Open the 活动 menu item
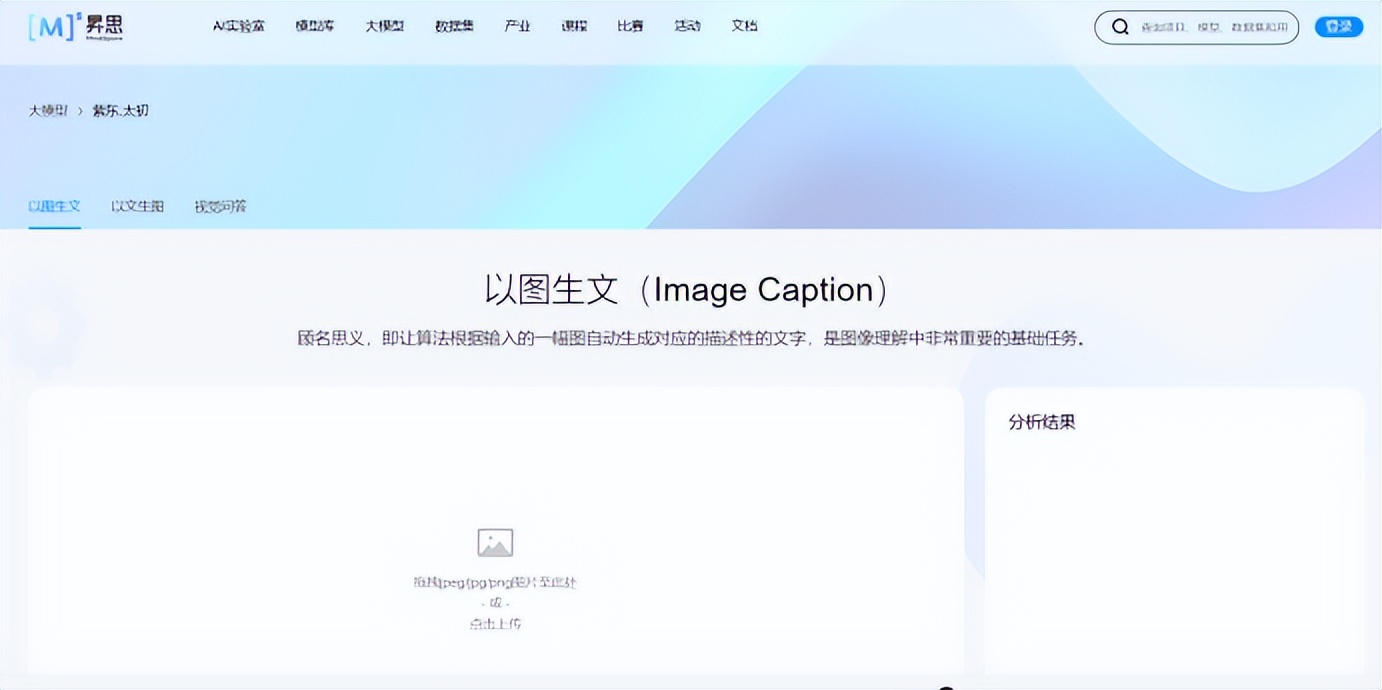 pos(687,26)
